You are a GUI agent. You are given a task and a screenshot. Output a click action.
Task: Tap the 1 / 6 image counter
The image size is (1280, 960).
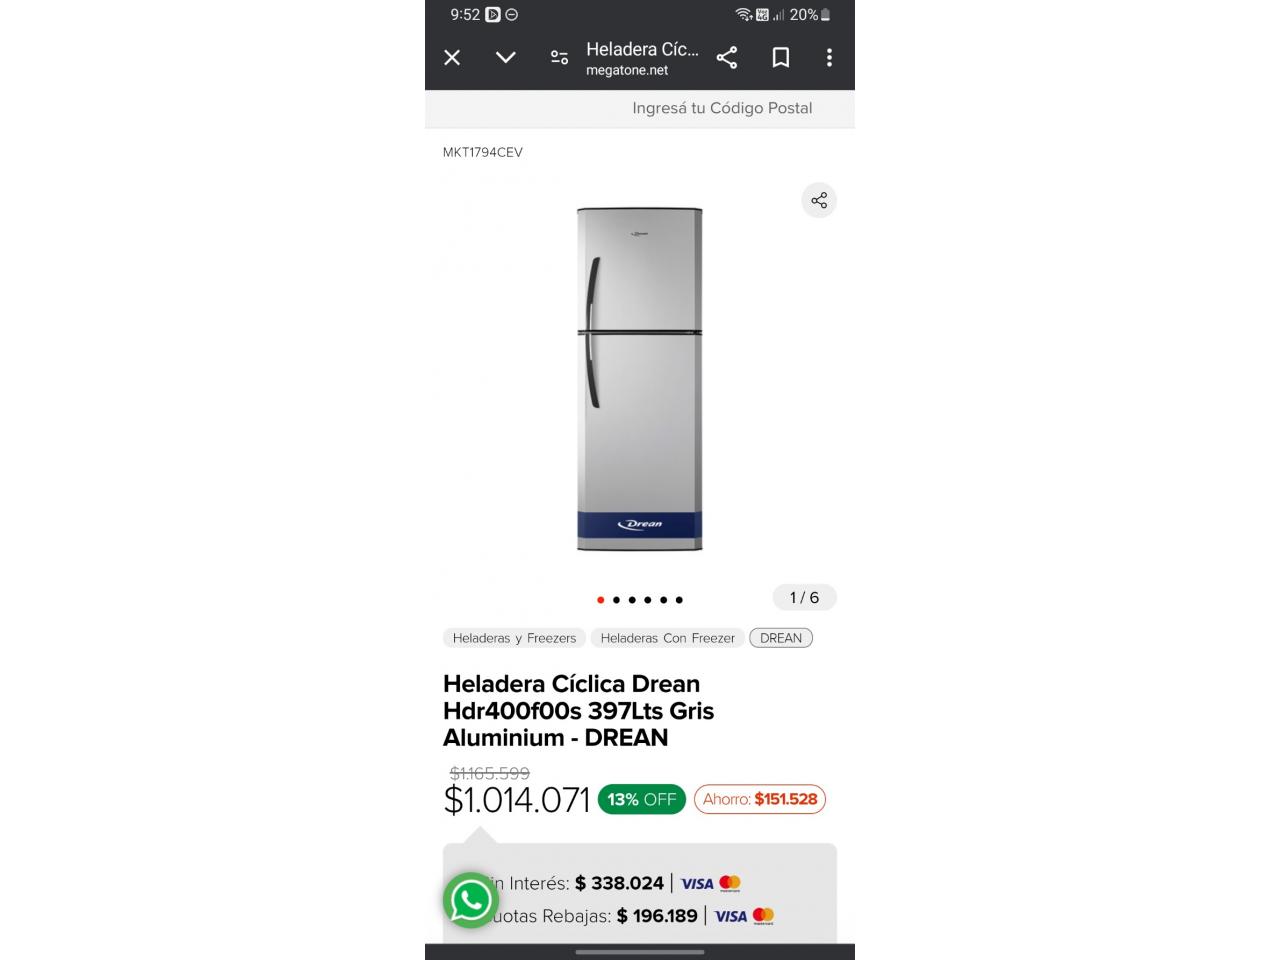click(x=804, y=598)
